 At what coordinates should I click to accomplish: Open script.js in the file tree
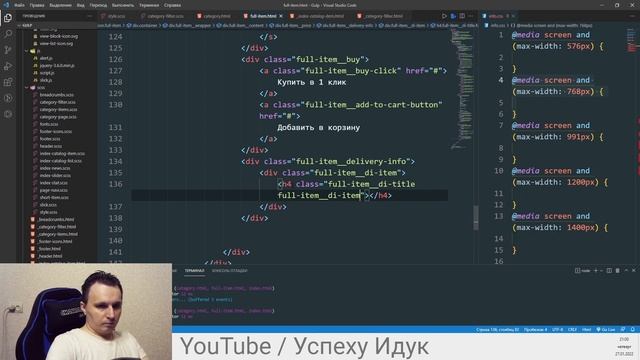(x=47, y=73)
